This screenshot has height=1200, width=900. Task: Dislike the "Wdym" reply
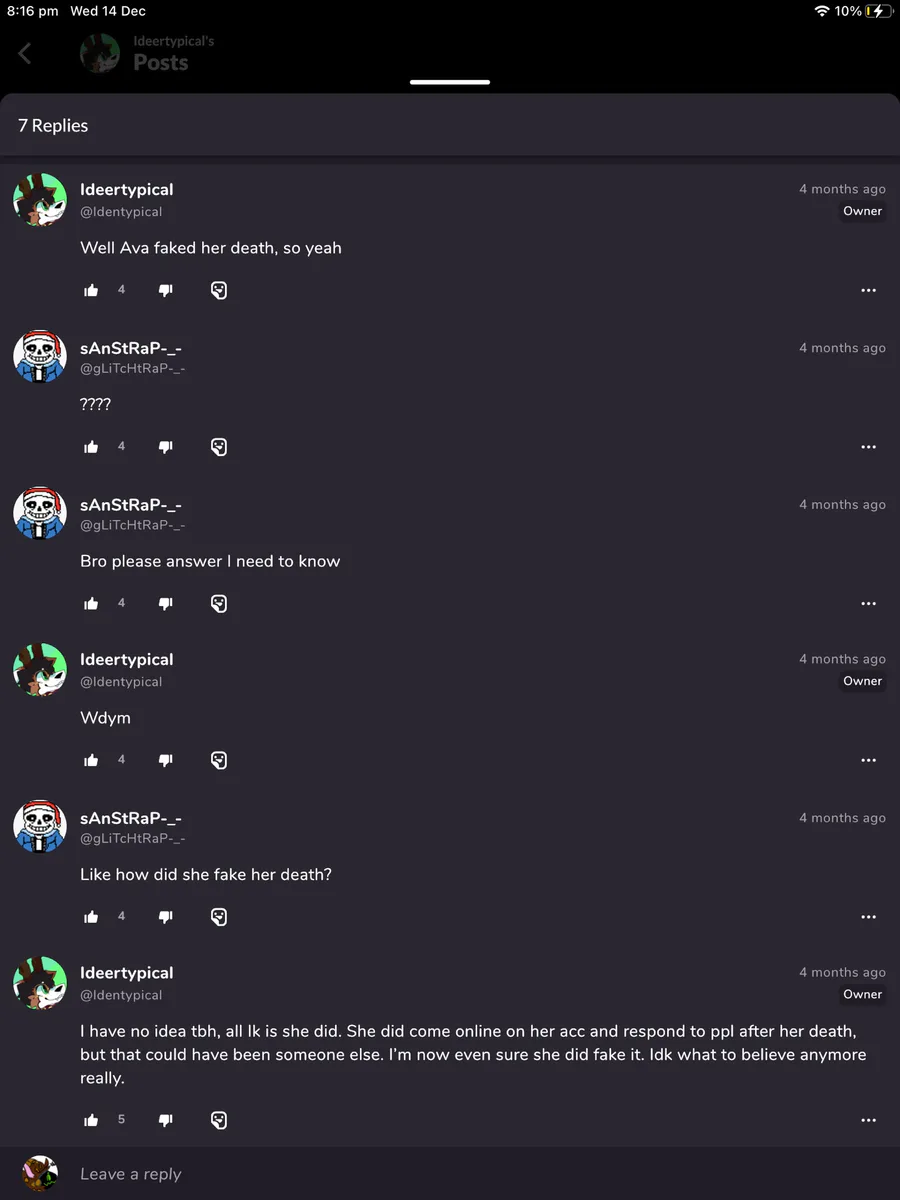pyautogui.click(x=166, y=761)
